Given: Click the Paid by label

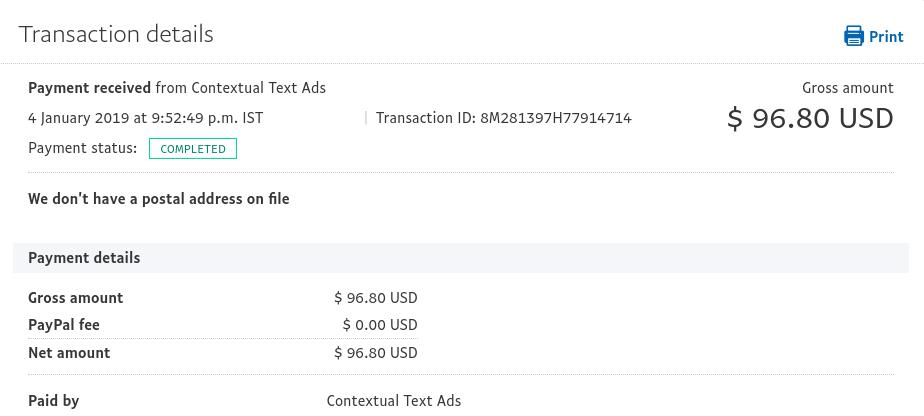Looking at the screenshot, I should pyautogui.click(x=54, y=401).
